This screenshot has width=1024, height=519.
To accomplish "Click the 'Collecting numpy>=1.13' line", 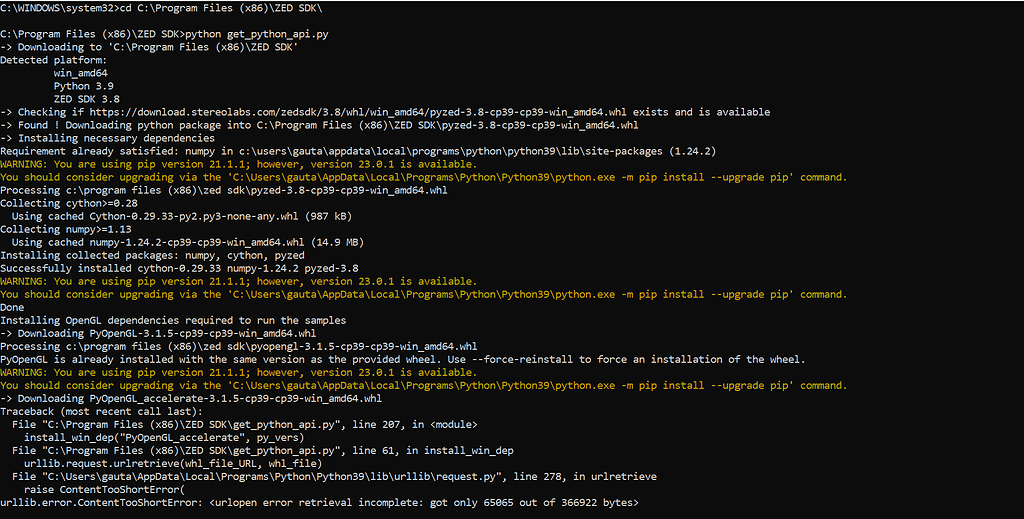I will pyautogui.click(x=65, y=230).
